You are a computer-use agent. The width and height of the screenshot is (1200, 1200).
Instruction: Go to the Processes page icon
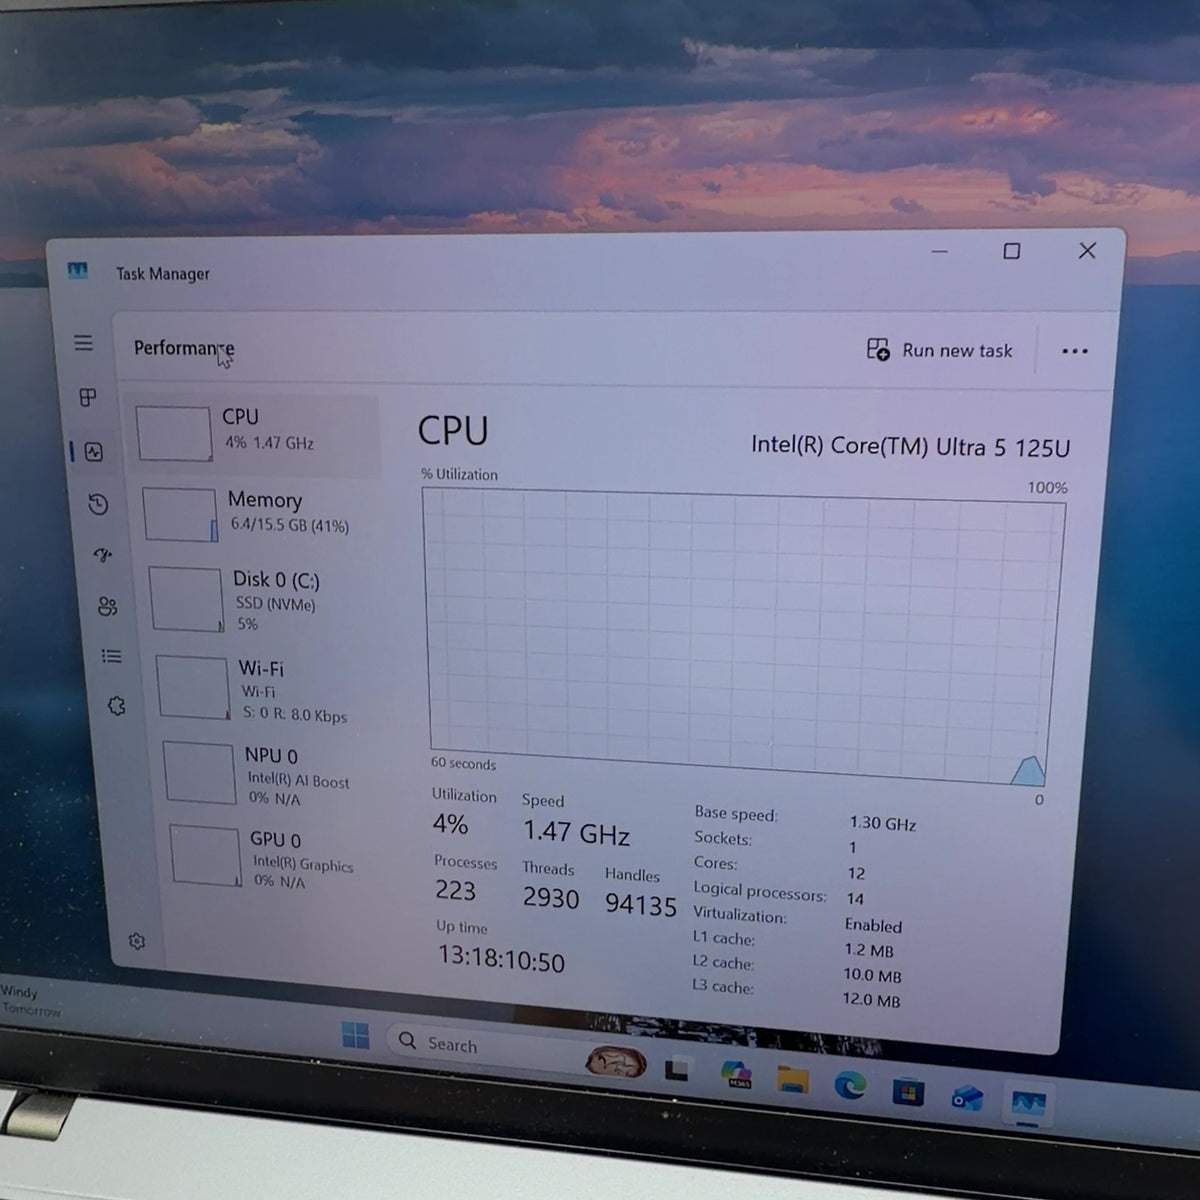(88, 397)
